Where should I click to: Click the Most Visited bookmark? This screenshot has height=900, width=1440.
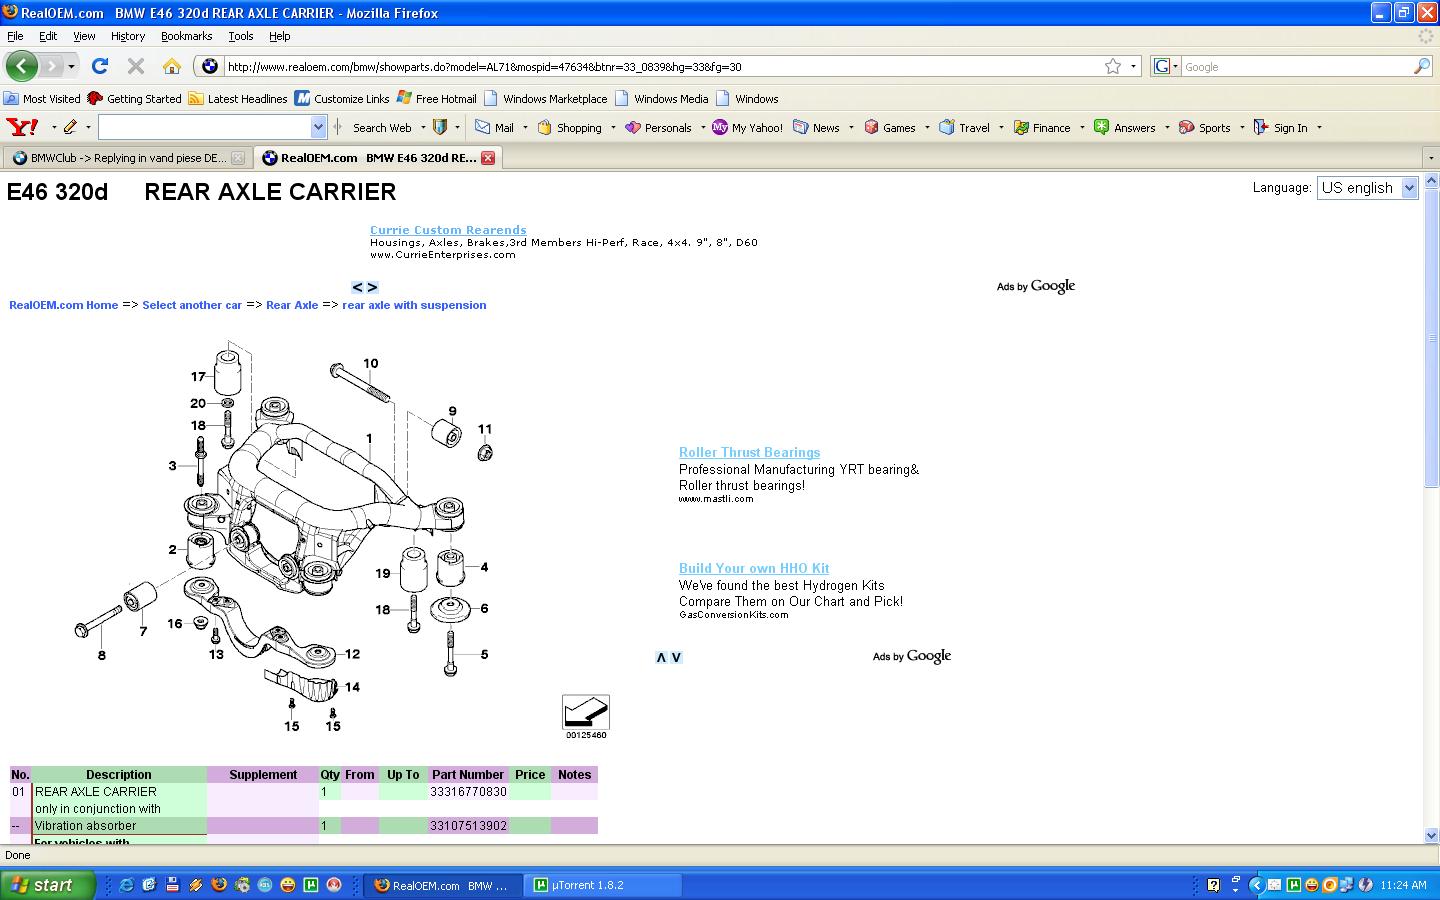pyautogui.click(x=42, y=98)
